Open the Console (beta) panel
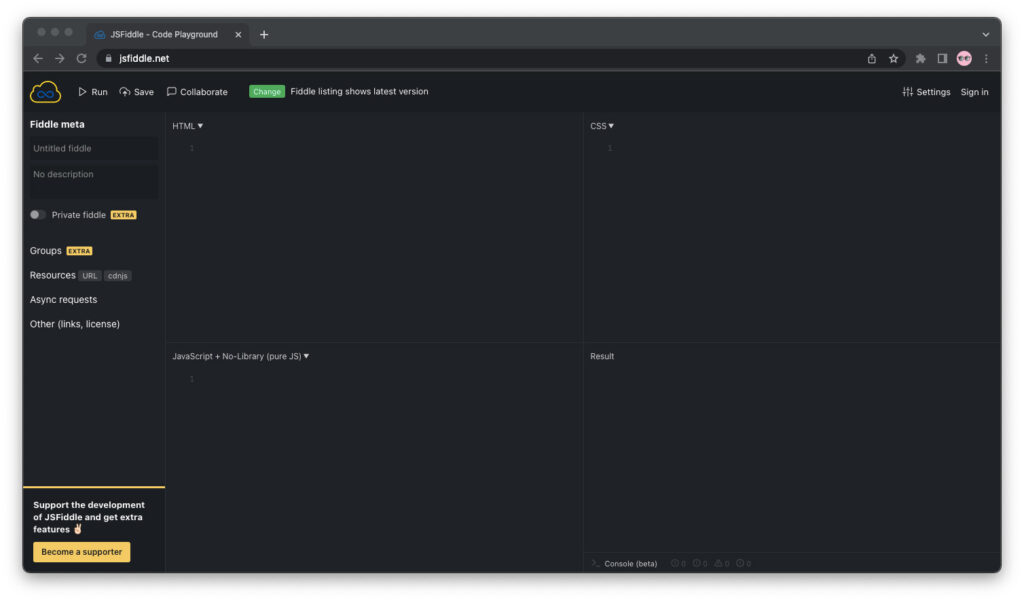The height and width of the screenshot is (601, 1024). (x=630, y=564)
